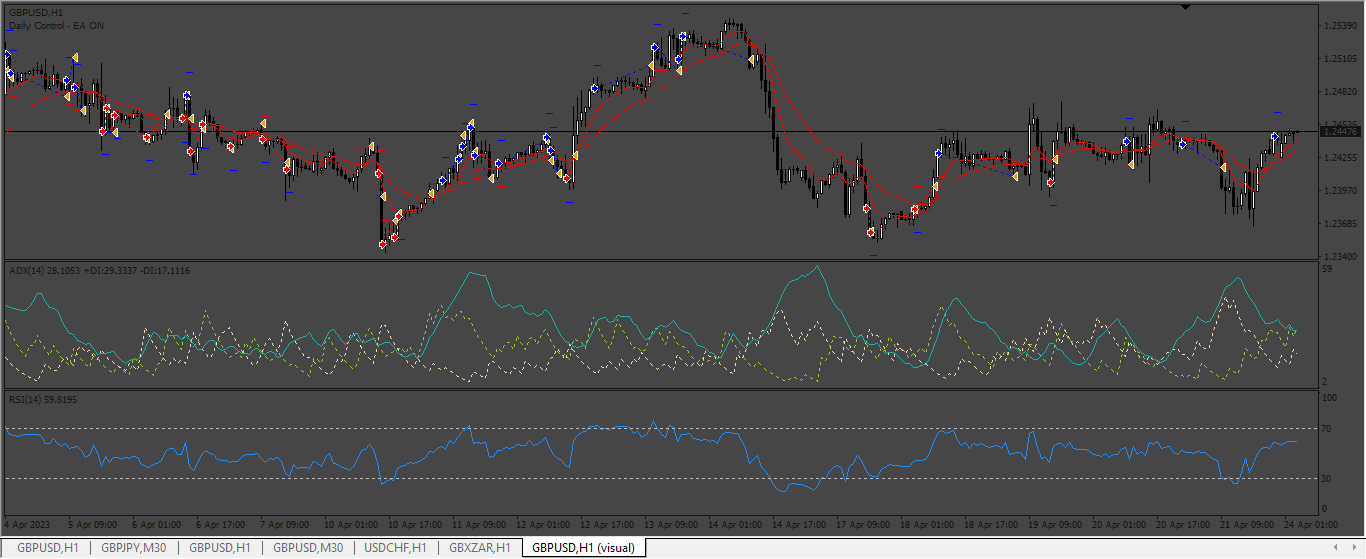The height and width of the screenshot is (559, 1366).
Task: Click the tab strip scroll-left arrow
Action: click(1337, 547)
